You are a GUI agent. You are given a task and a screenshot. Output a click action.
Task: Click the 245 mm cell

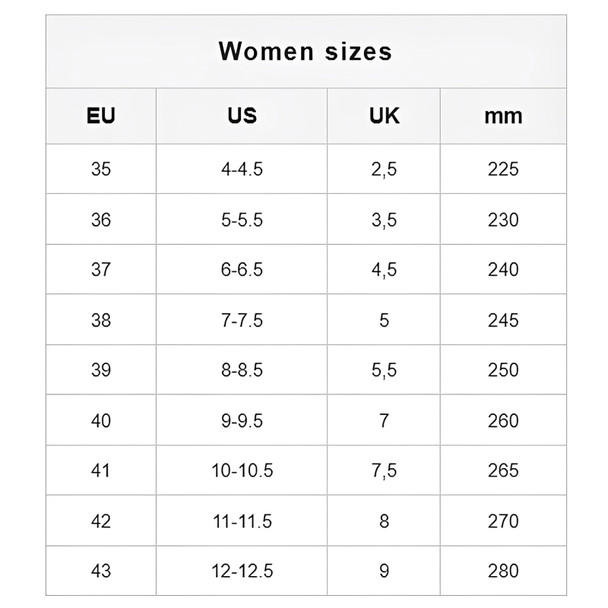click(503, 320)
